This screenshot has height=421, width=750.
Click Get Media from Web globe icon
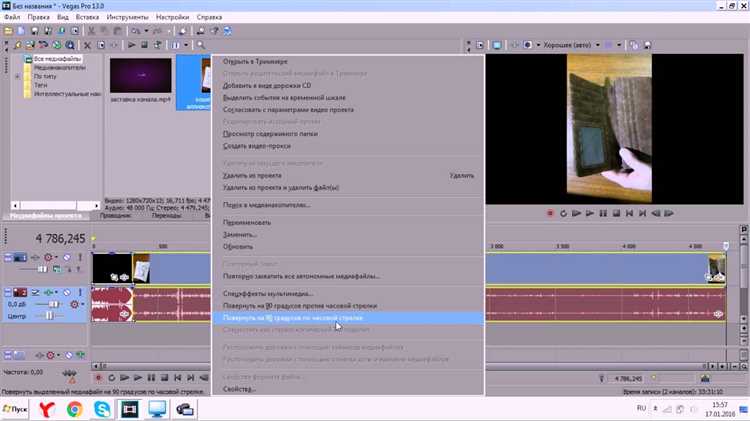pos(56,45)
